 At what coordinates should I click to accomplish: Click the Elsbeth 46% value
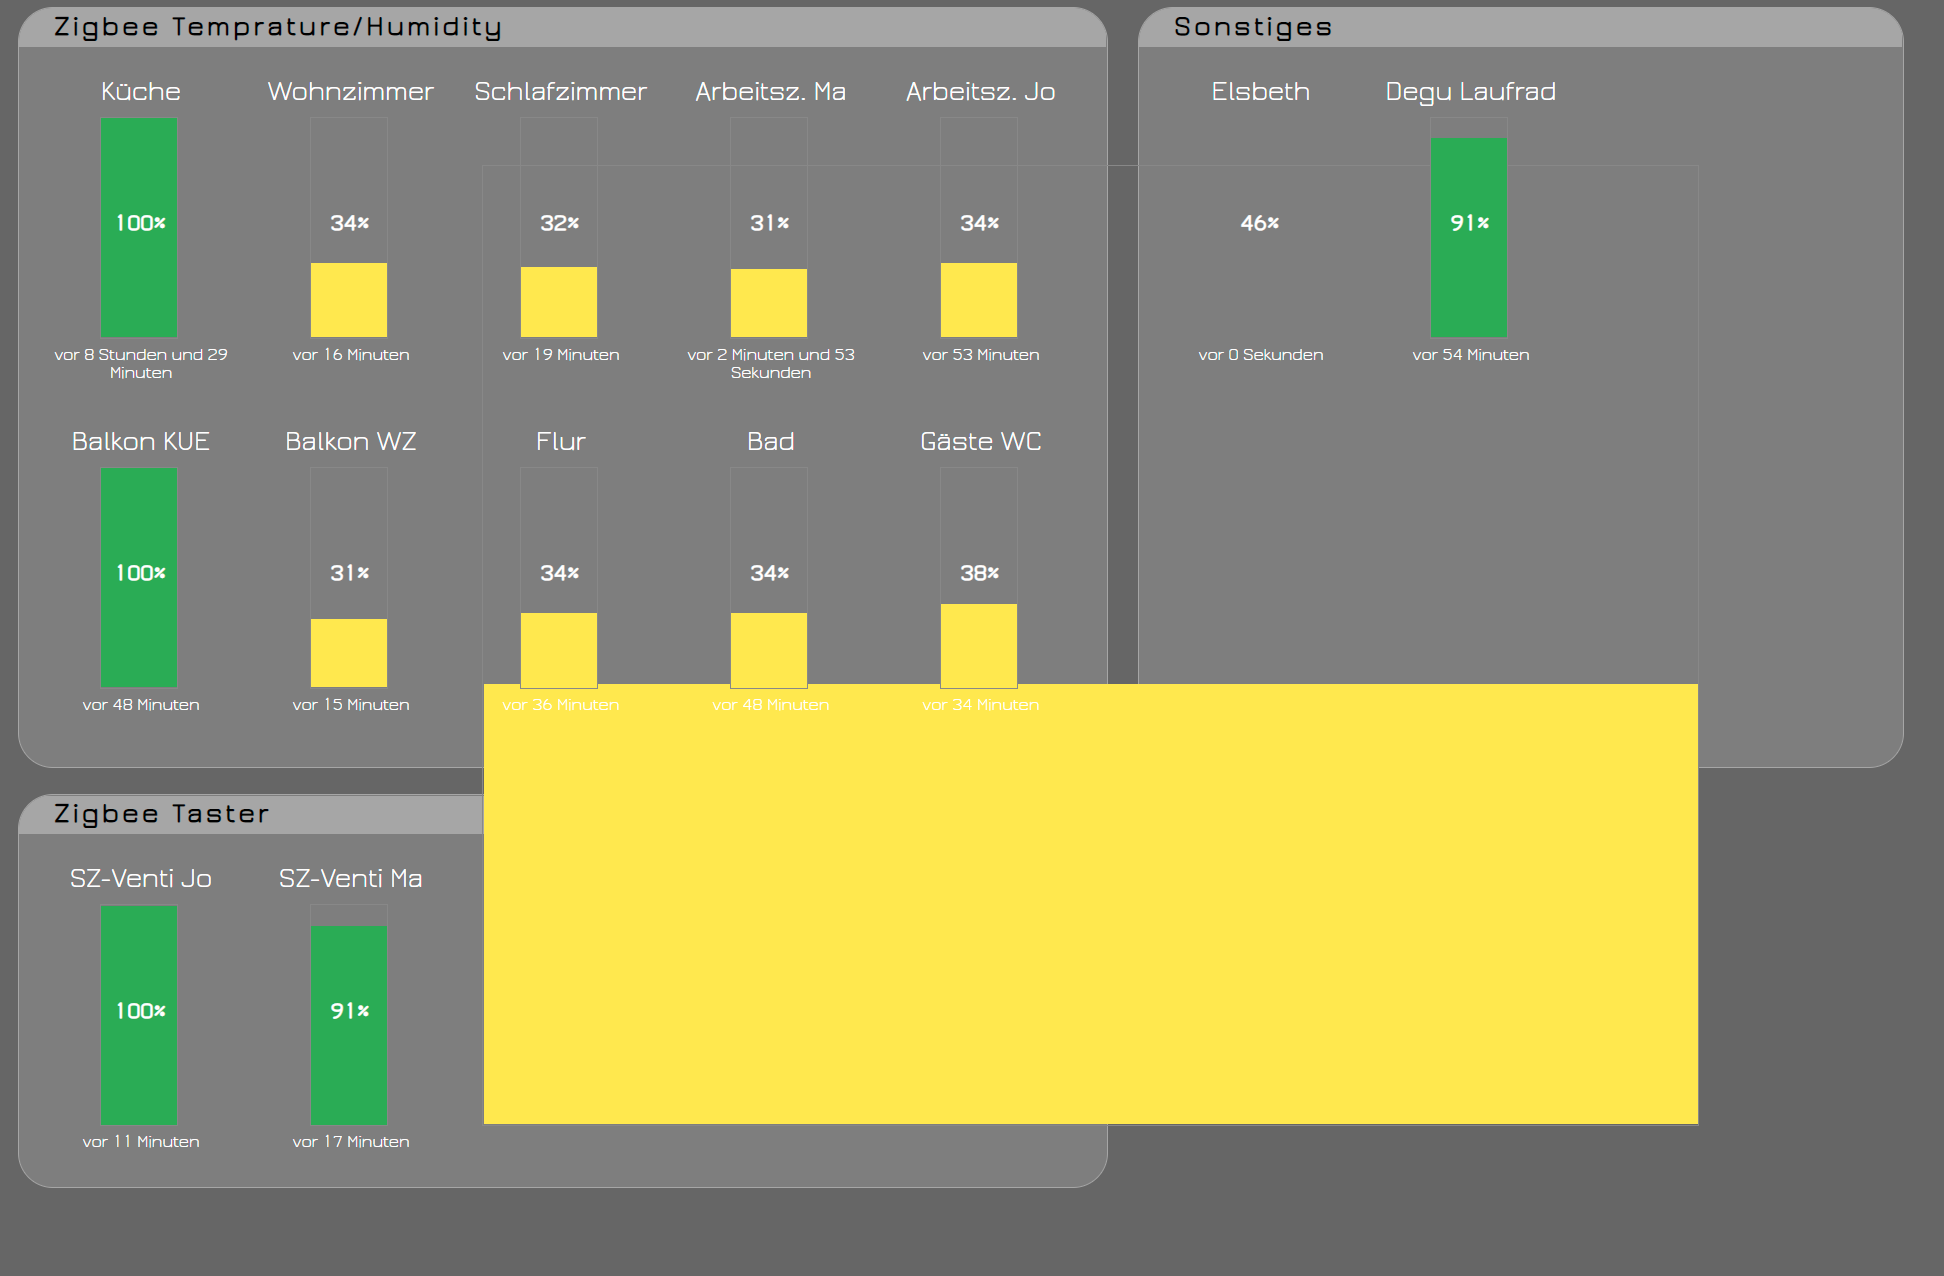(x=1259, y=223)
